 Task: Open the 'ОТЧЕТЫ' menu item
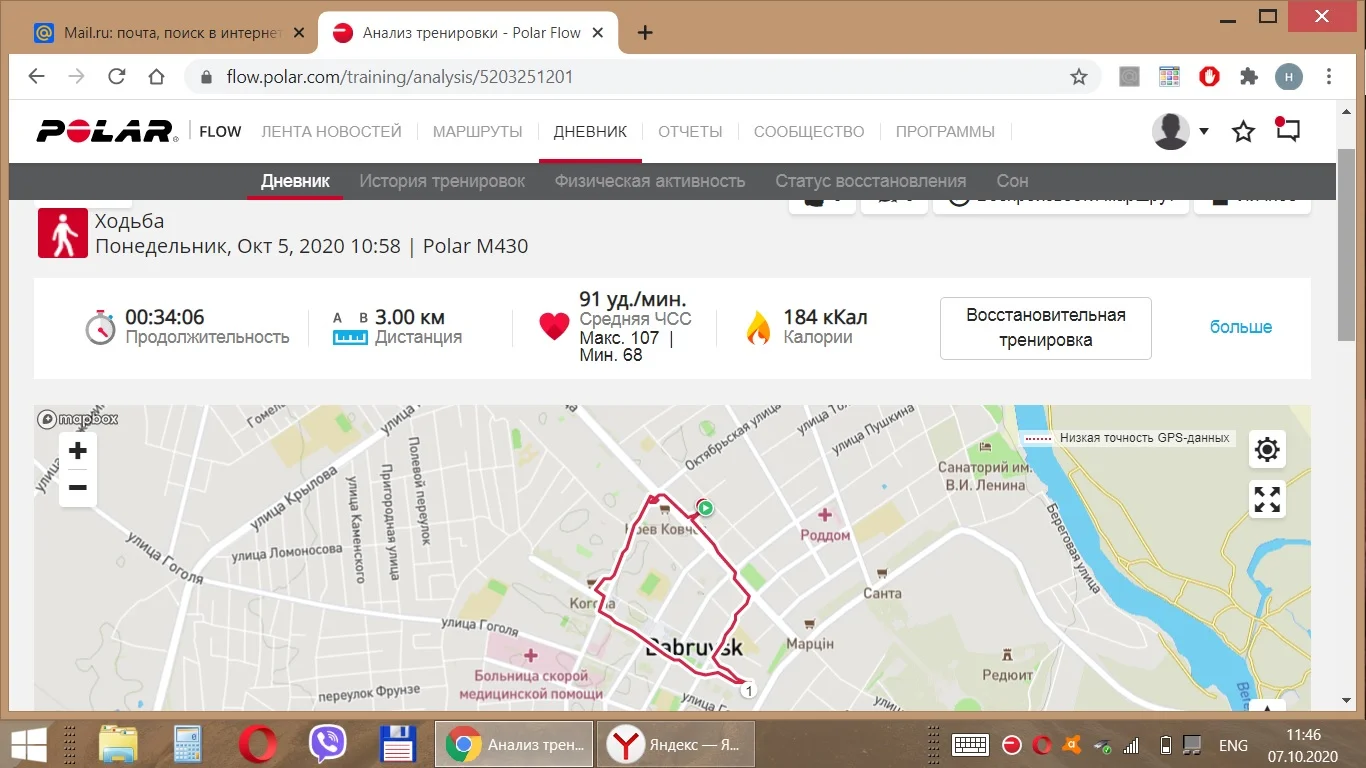point(690,131)
